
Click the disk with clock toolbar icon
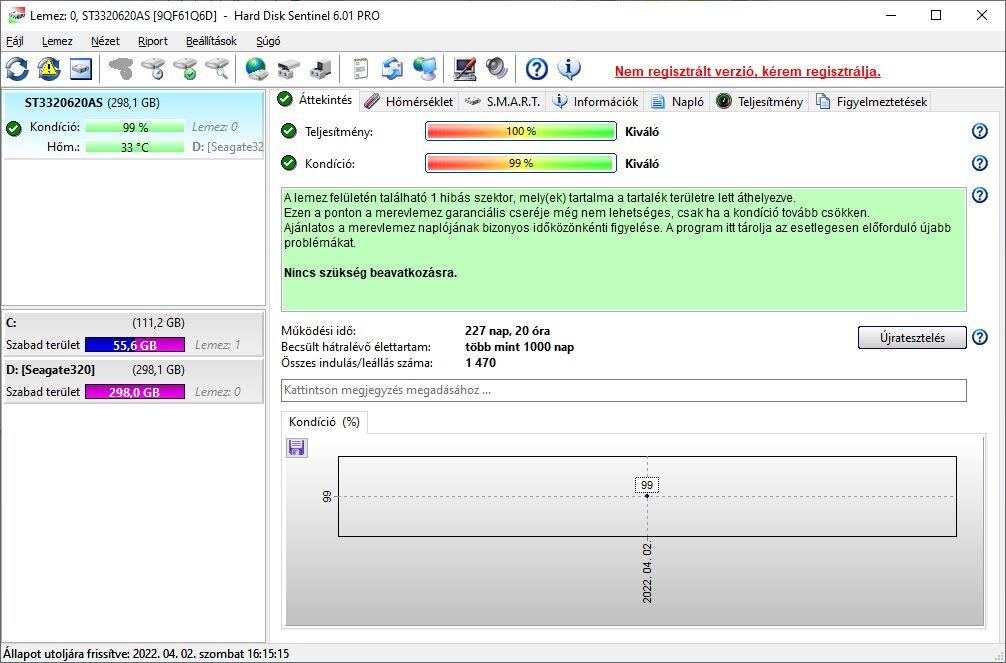tap(153, 69)
